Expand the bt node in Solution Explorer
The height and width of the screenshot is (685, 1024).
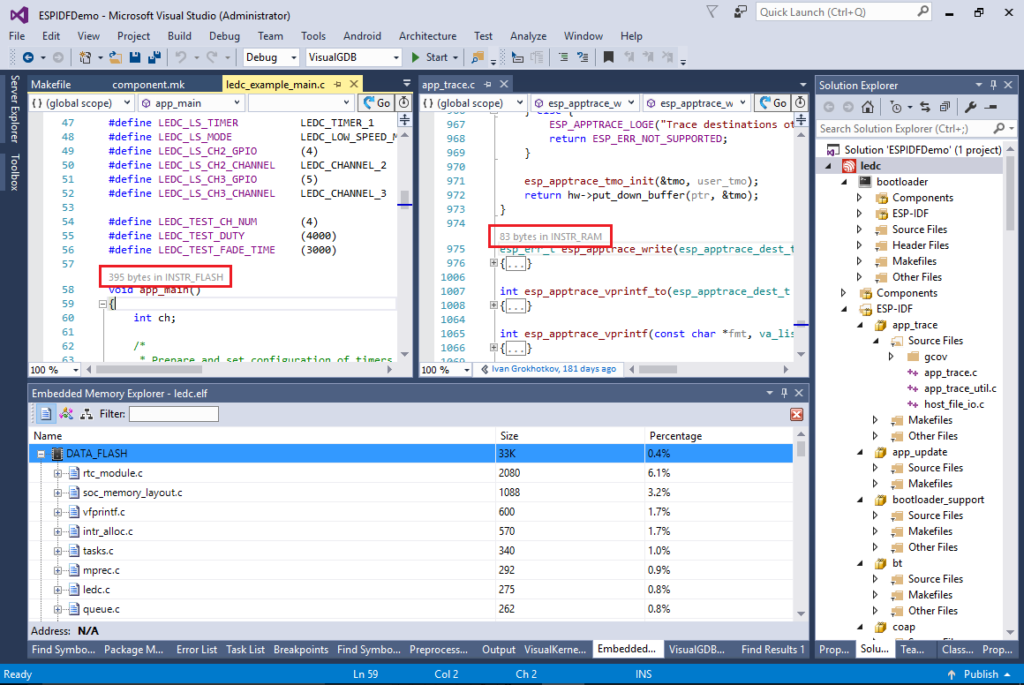[x=859, y=562]
